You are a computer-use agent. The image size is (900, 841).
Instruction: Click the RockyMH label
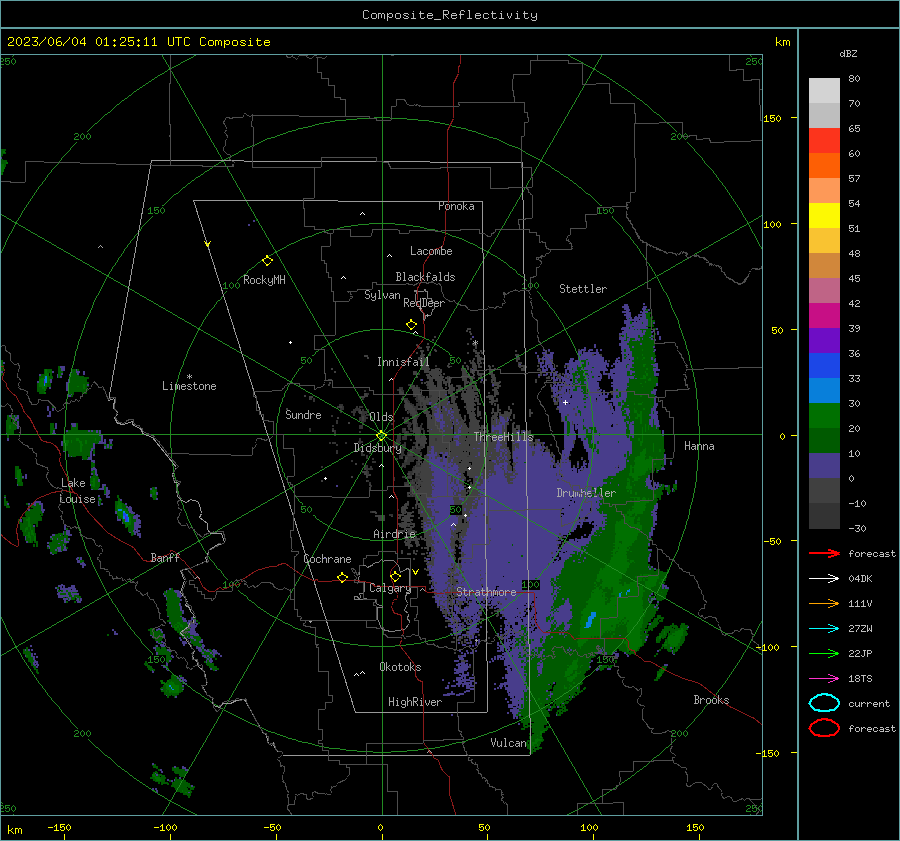pyautogui.click(x=264, y=280)
